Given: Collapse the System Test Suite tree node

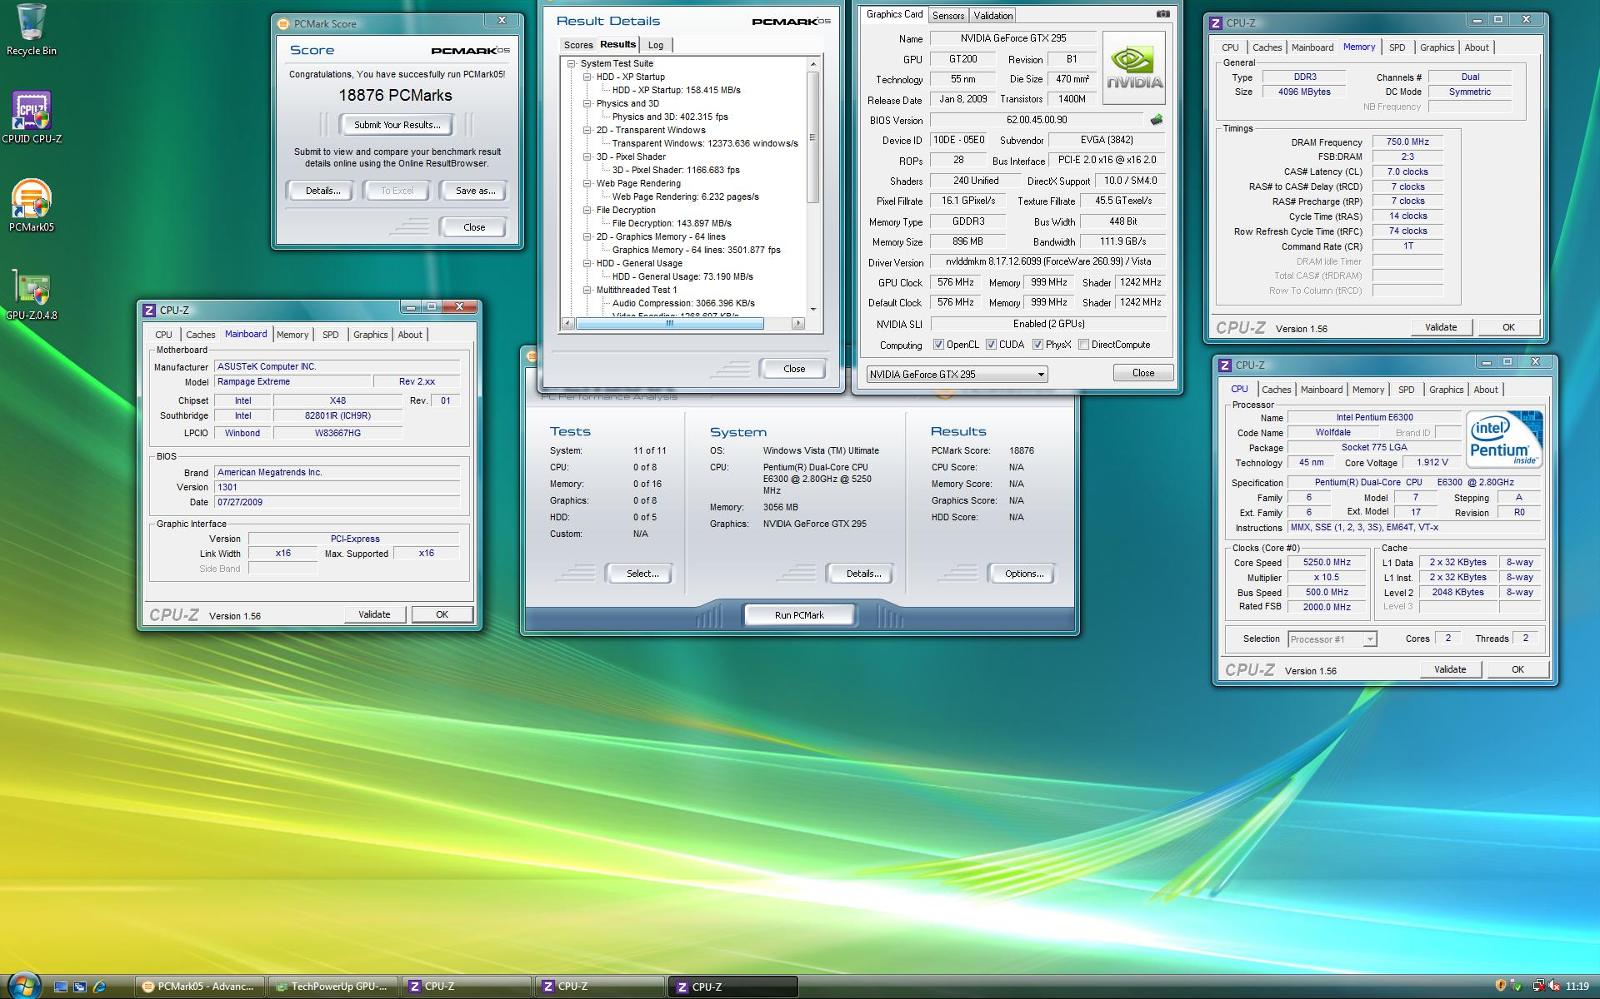Looking at the screenshot, I should pyautogui.click(x=572, y=63).
